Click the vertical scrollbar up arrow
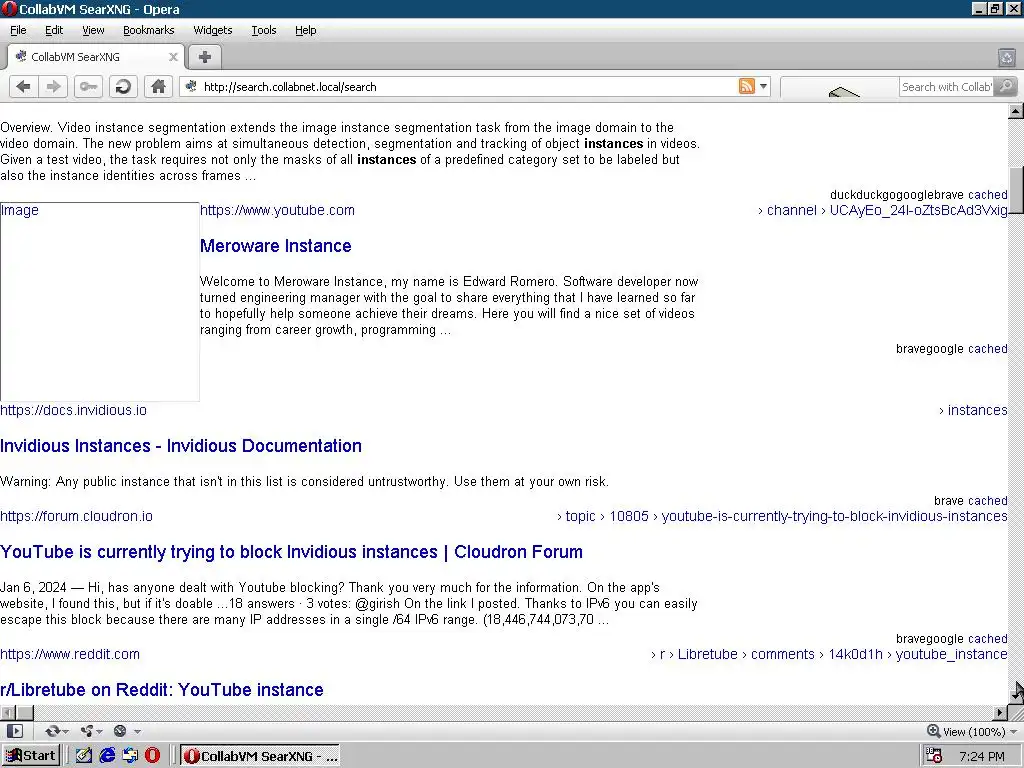1024x768 pixels. [1016, 111]
